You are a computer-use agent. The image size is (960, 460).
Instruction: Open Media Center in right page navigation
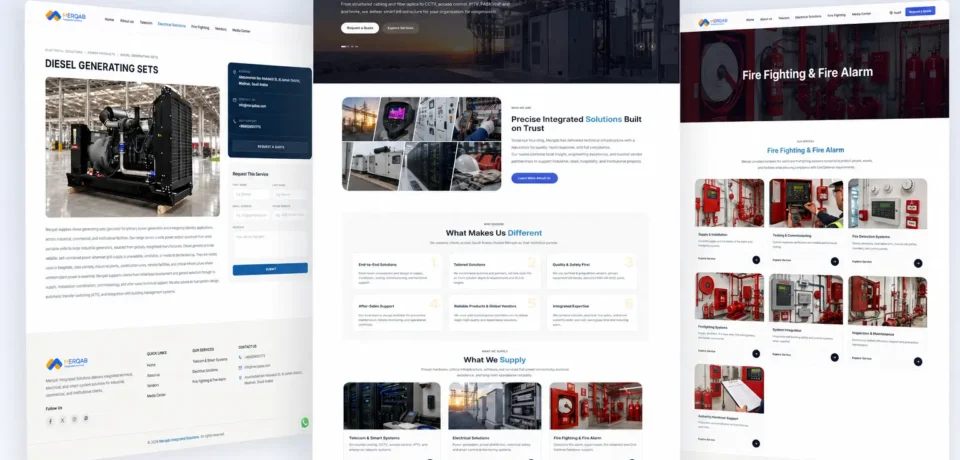pyautogui.click(x=861, y=13)
